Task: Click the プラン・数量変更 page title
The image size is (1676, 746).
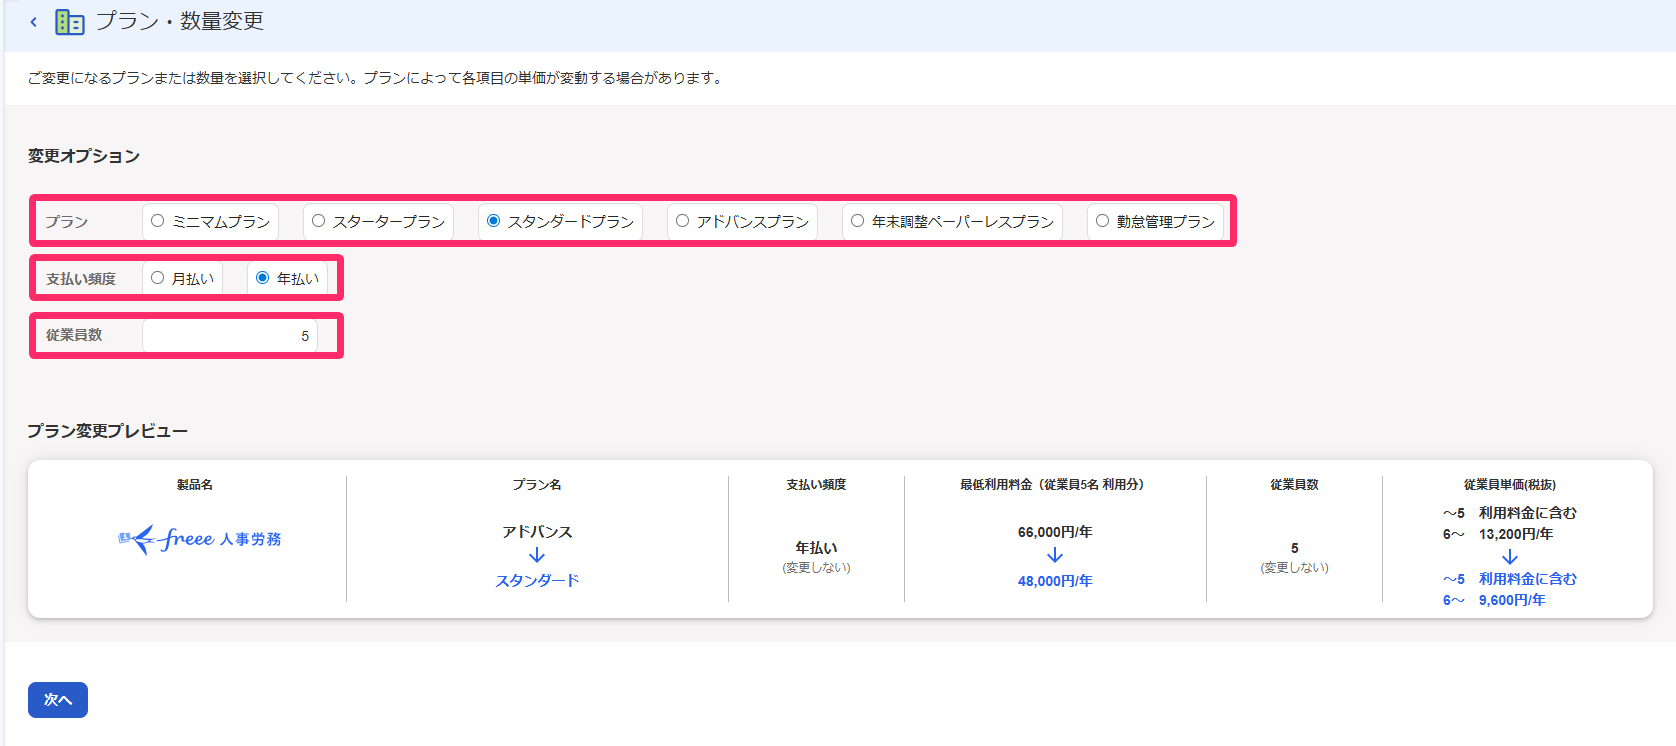Action: (x=180, y=22)
